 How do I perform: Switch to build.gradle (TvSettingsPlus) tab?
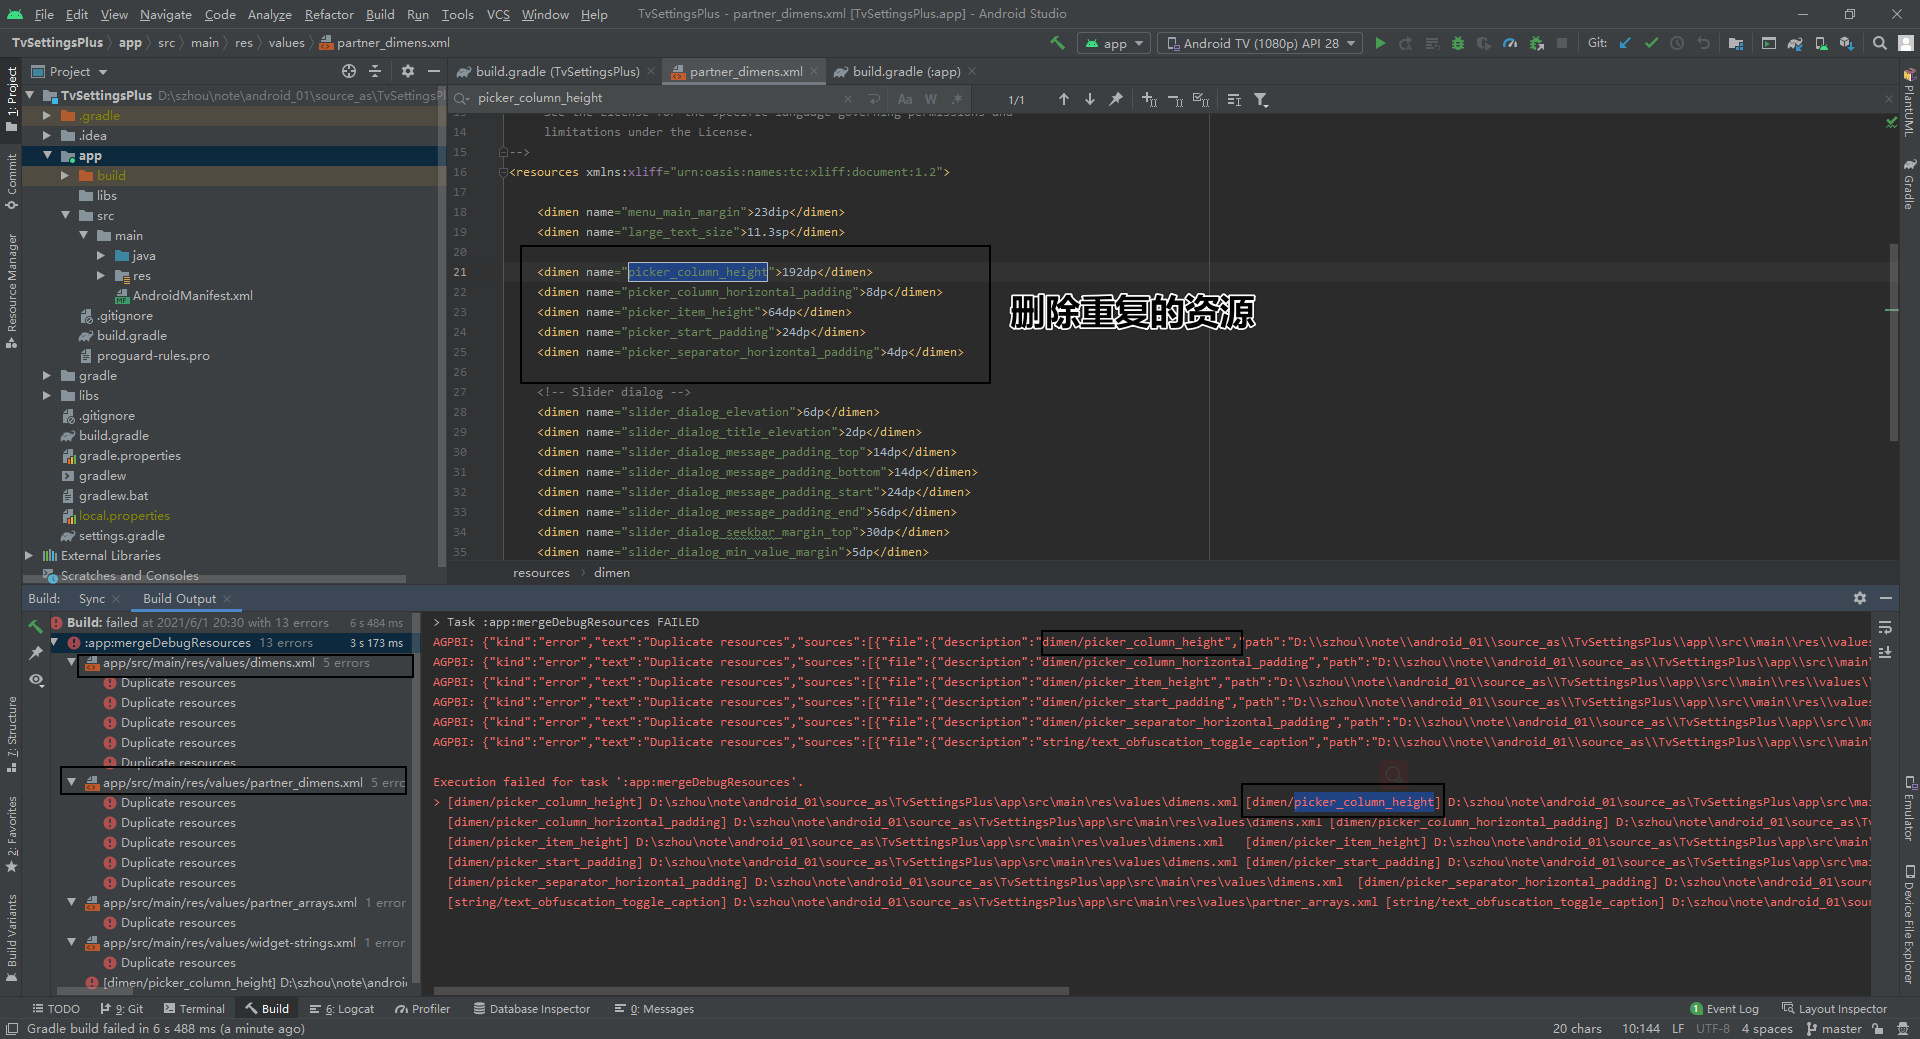556,71
